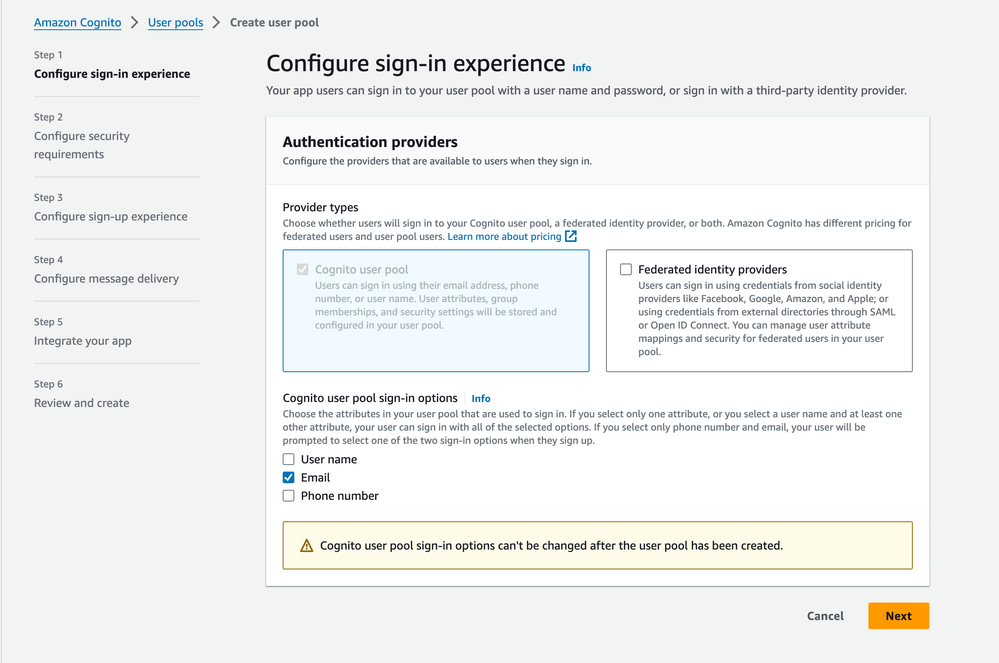Select Step 2 Configure security requirements
The width and height of the screenshot is (999, 663).
[x=82, y=145]
